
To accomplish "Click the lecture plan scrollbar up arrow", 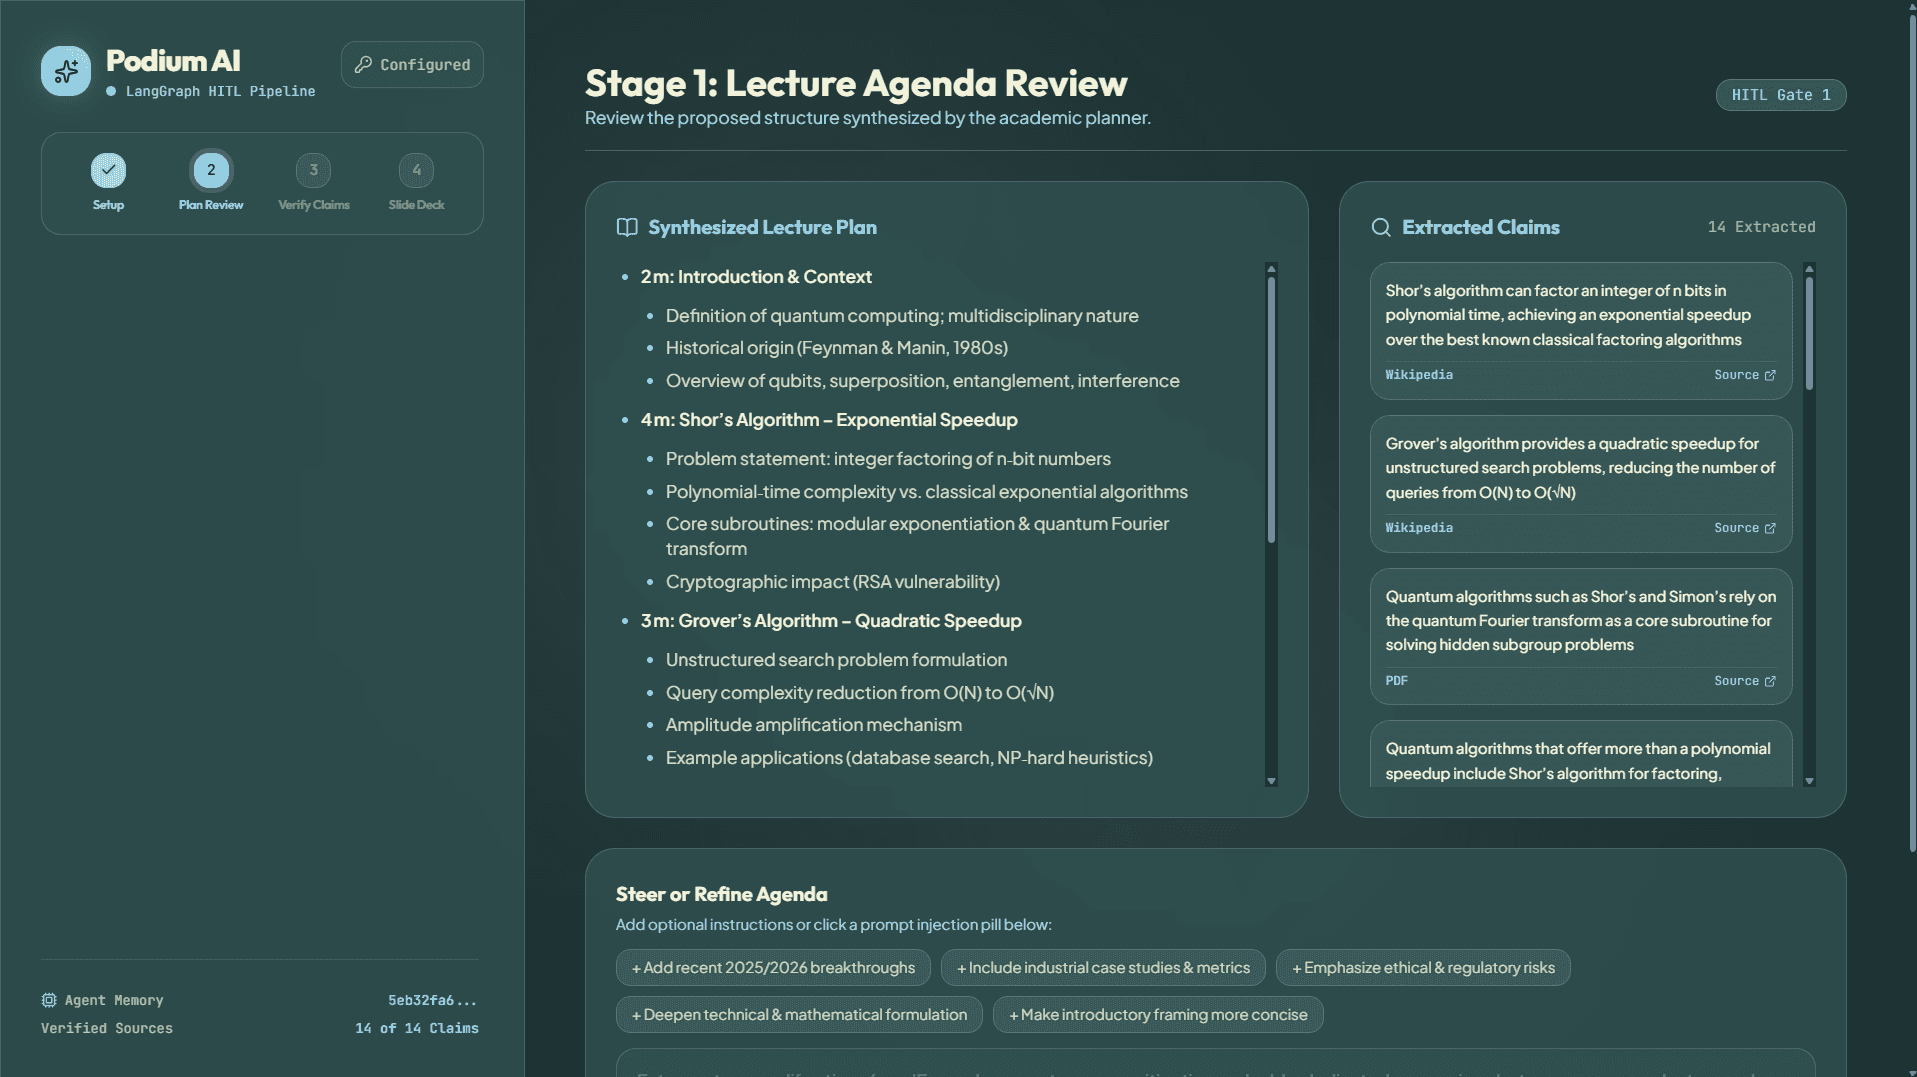I will pos(1272,269).
